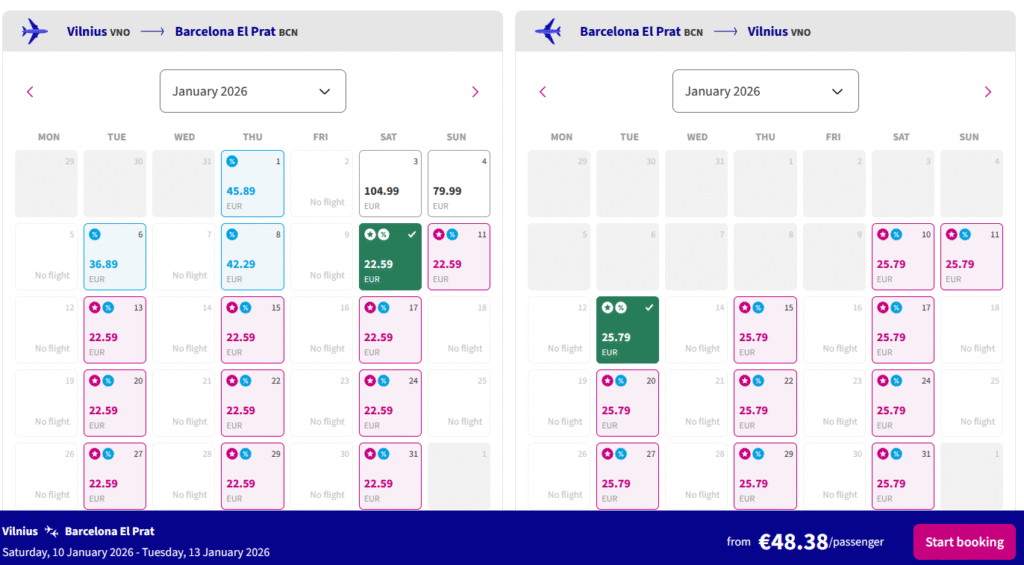Open return January 2026 month dropdown
This screenshot has height=565, width=1024.
[x=765, y=91]
